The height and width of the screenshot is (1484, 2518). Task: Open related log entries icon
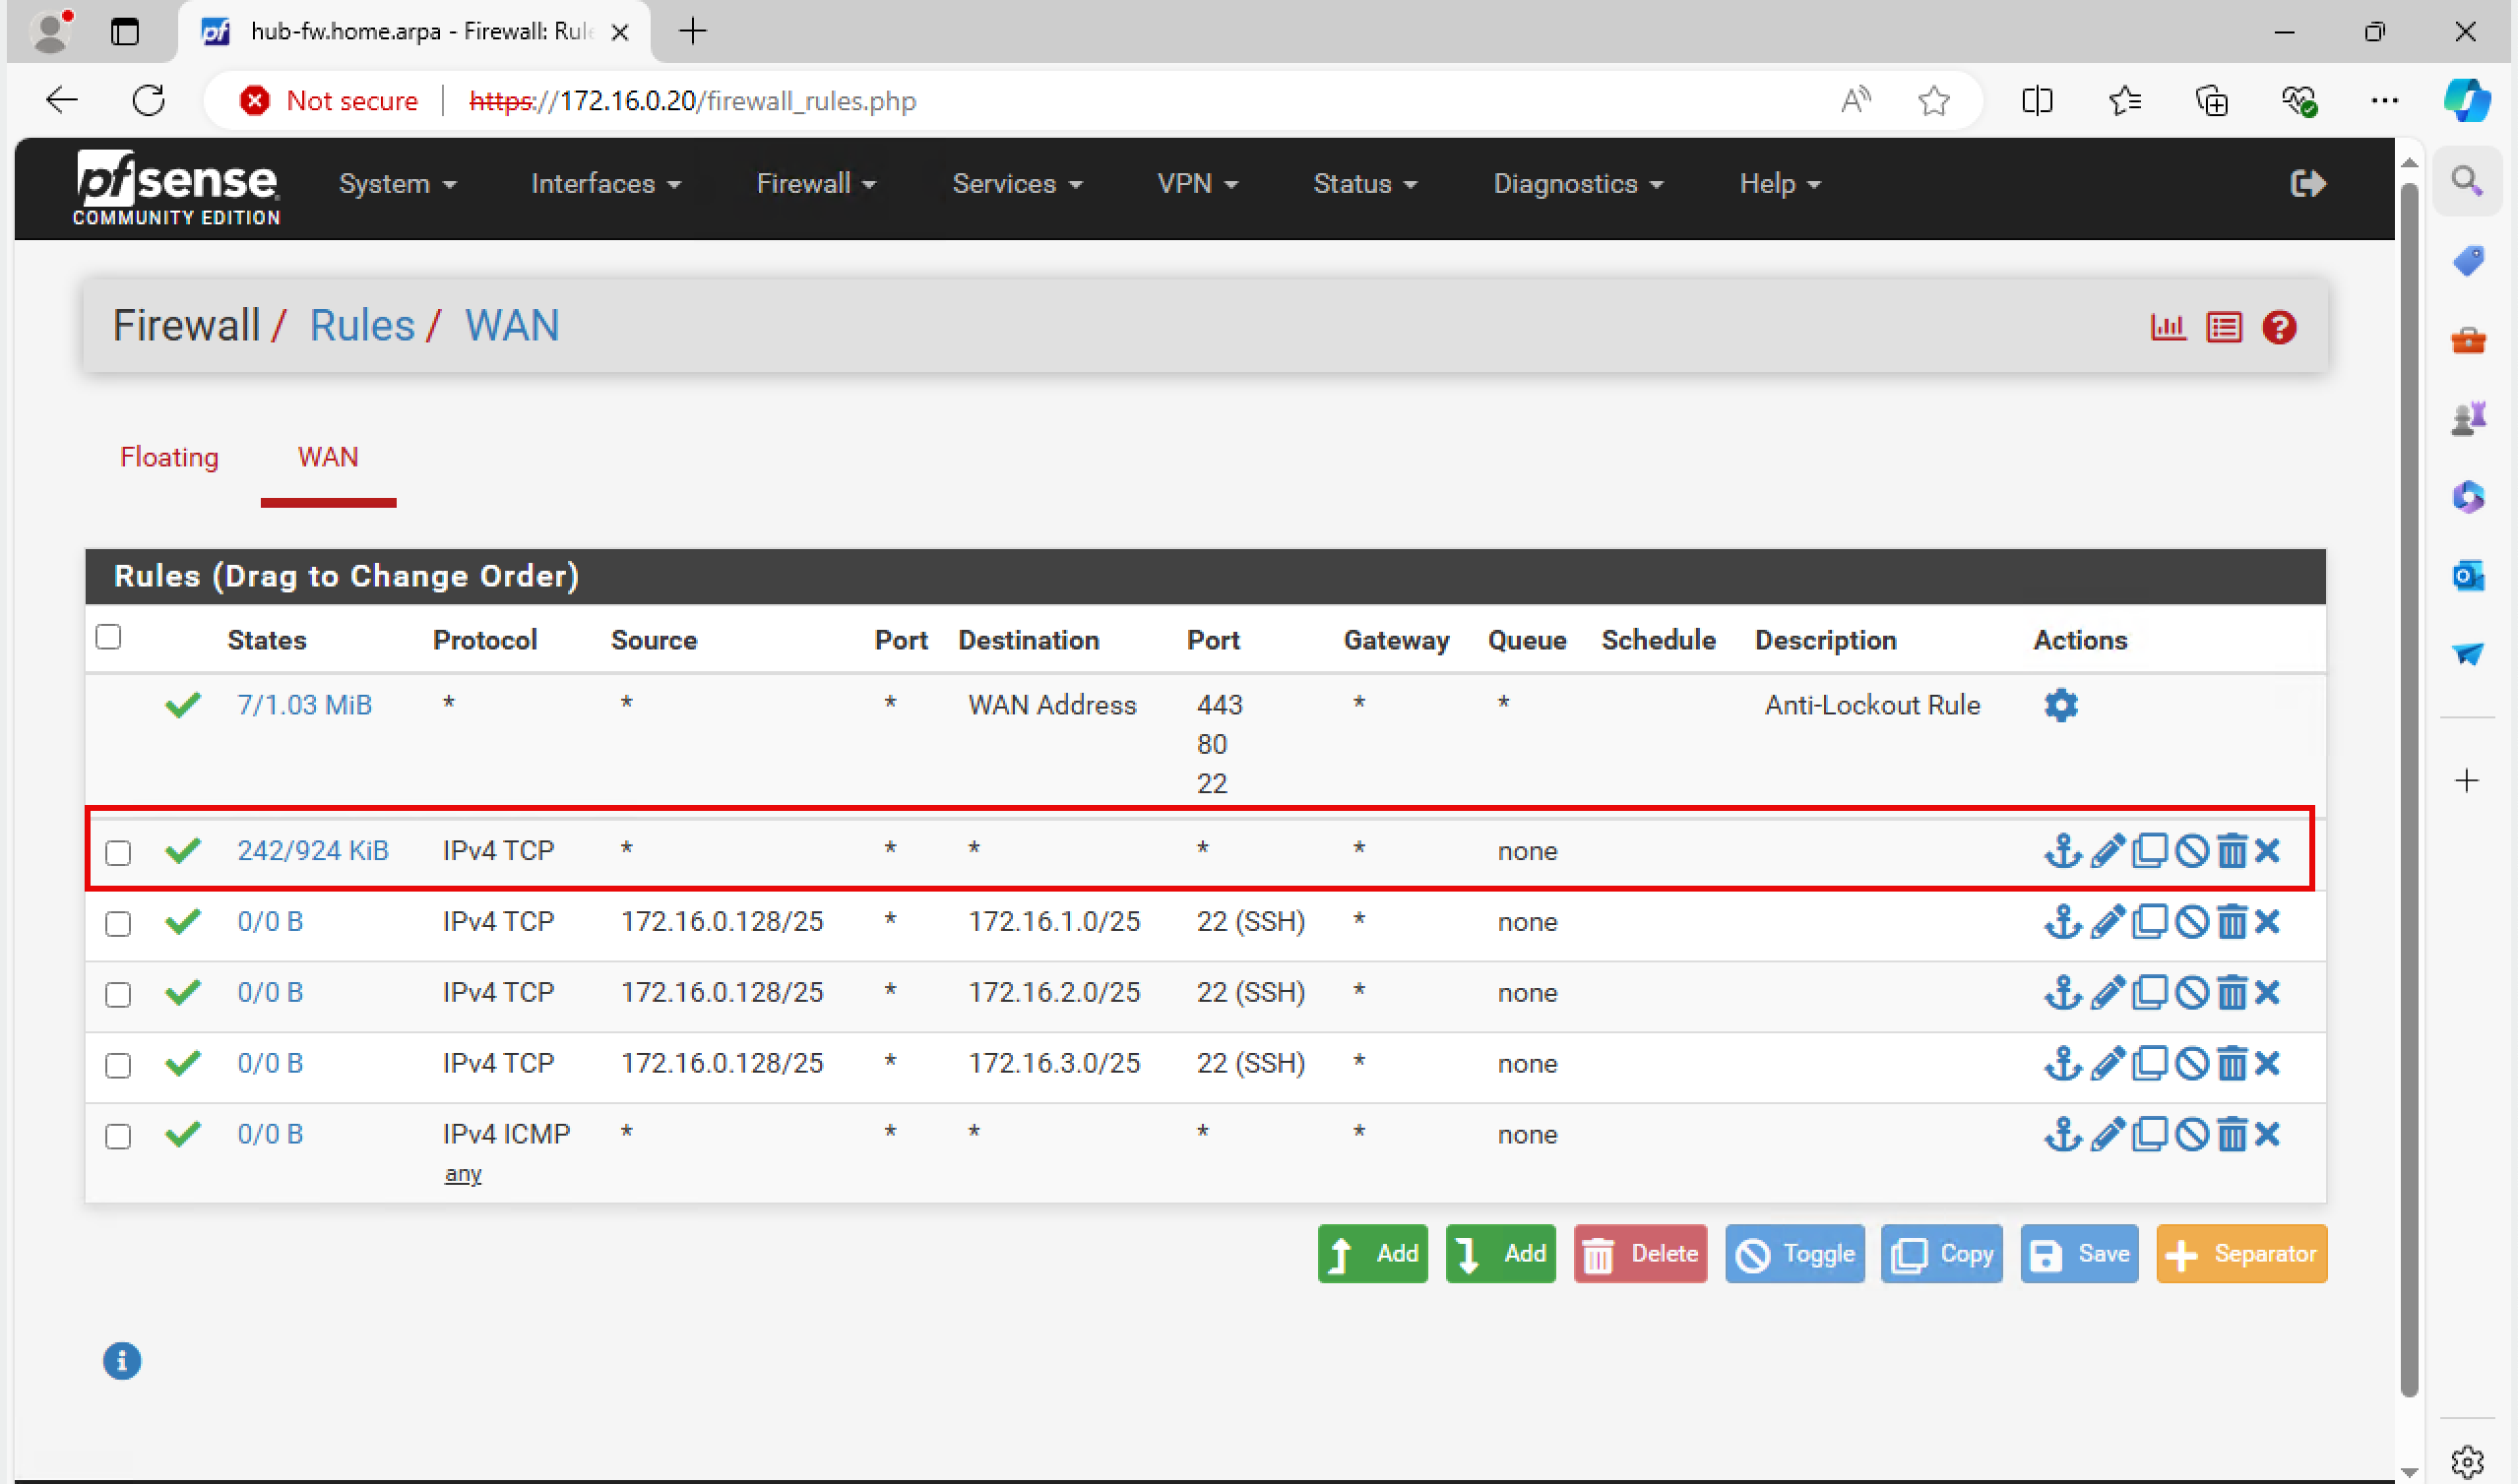[2223, 327]
